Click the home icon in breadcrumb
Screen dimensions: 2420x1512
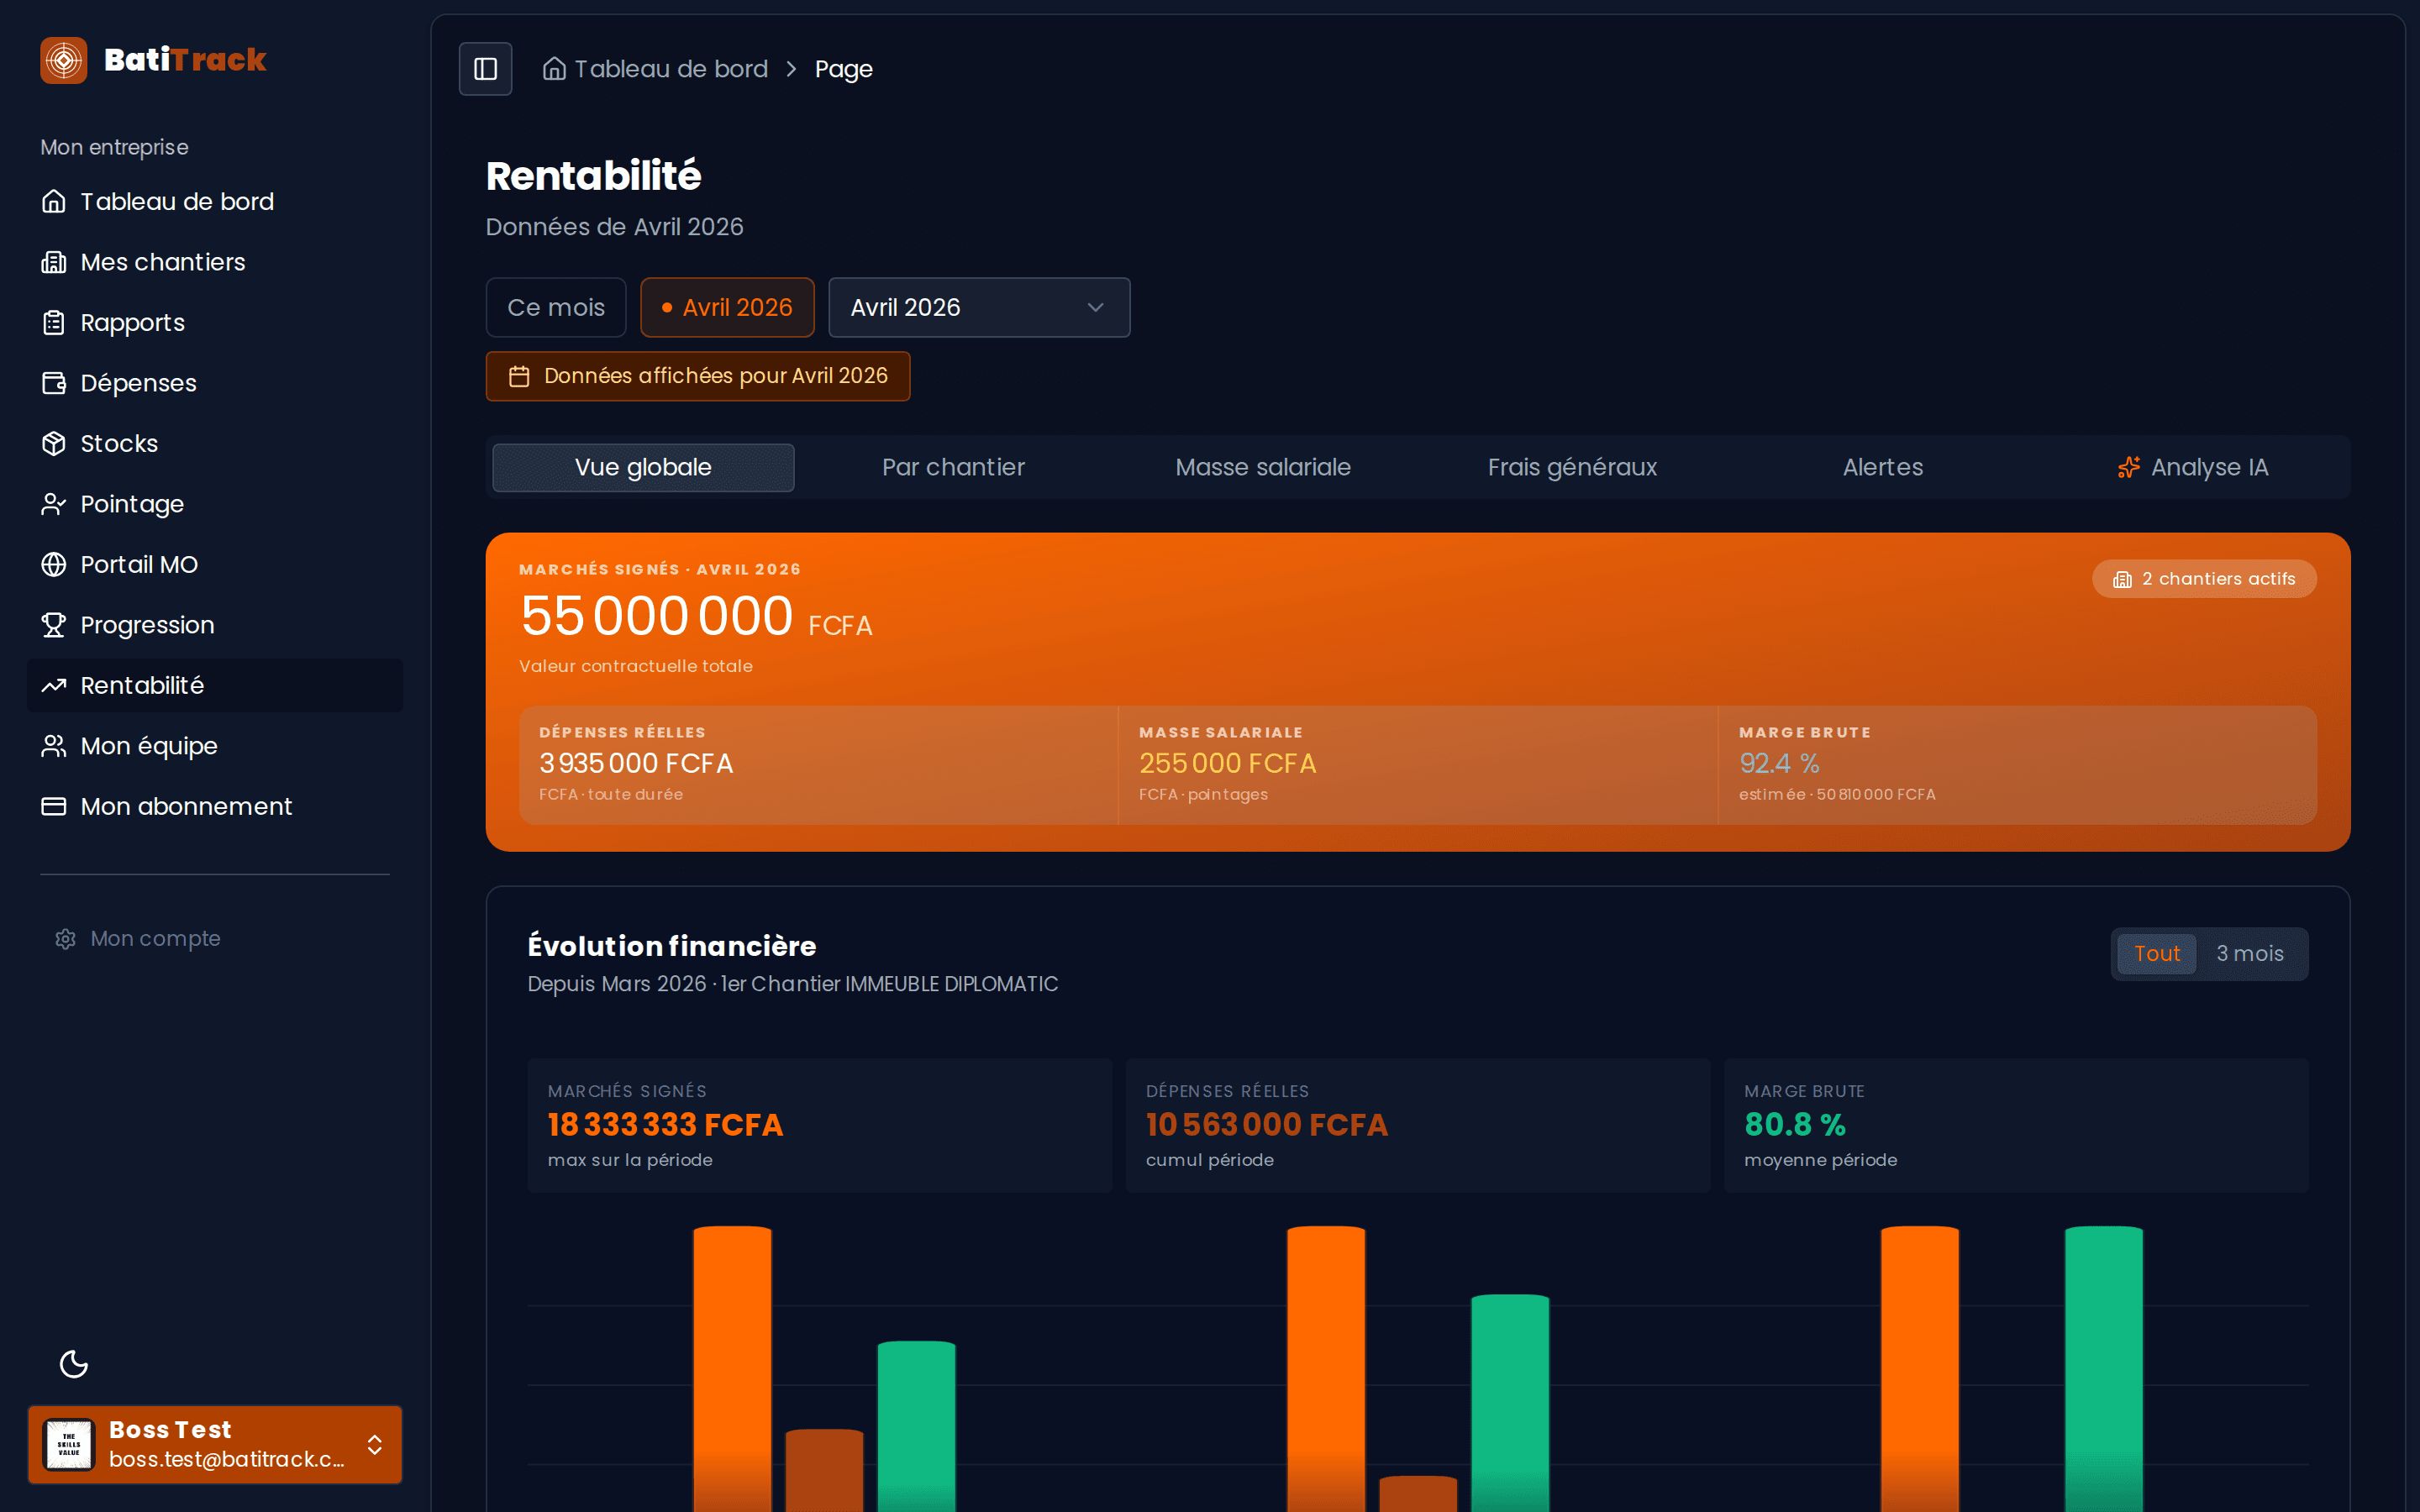tap(554, 69)
